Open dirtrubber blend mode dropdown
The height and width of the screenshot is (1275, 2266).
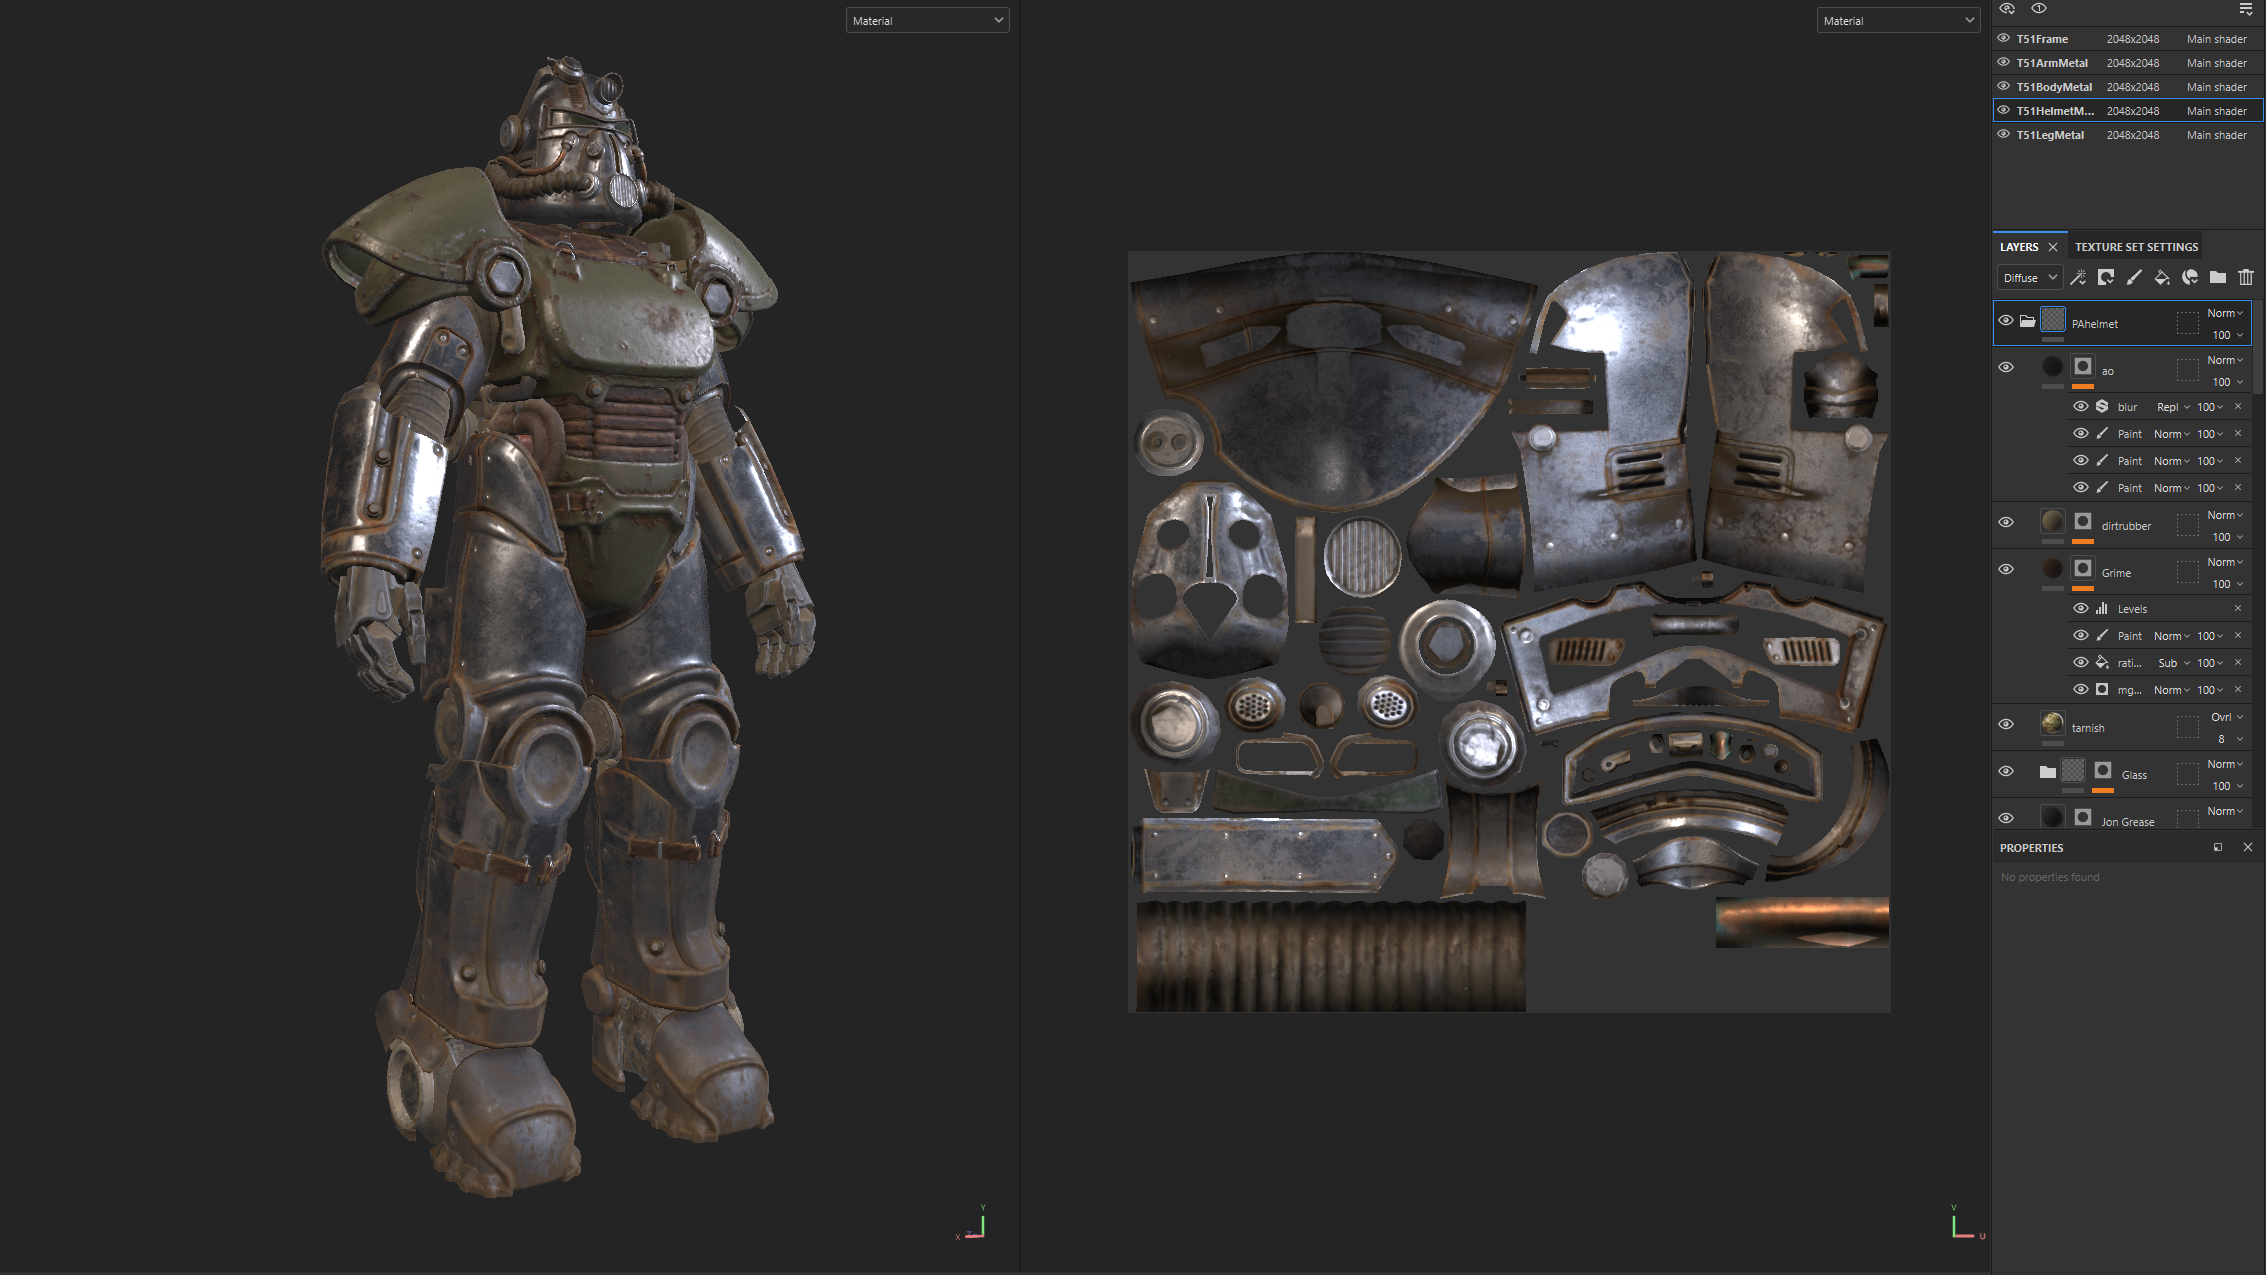[x=2225, y=516]
